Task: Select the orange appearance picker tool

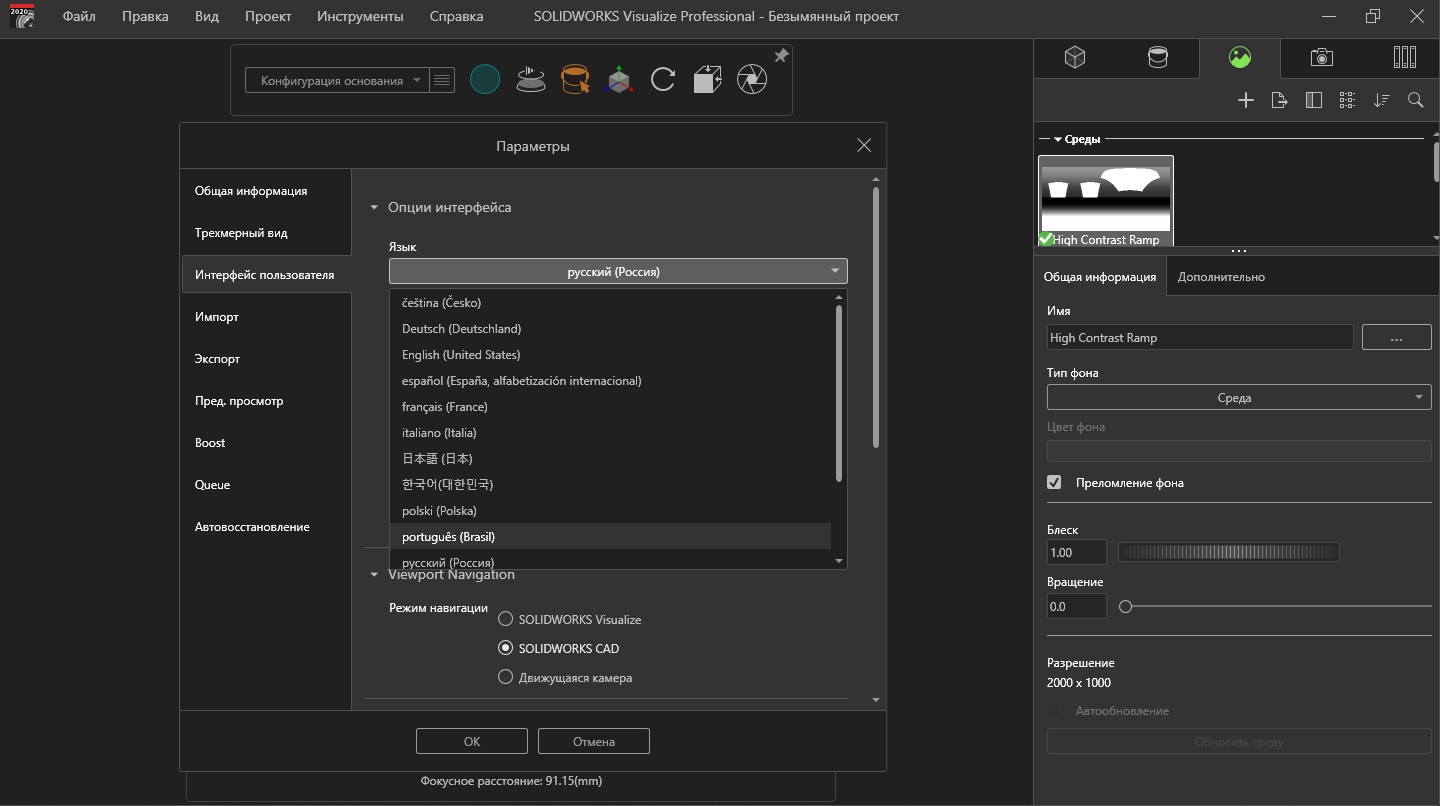Action: [575, 80]
